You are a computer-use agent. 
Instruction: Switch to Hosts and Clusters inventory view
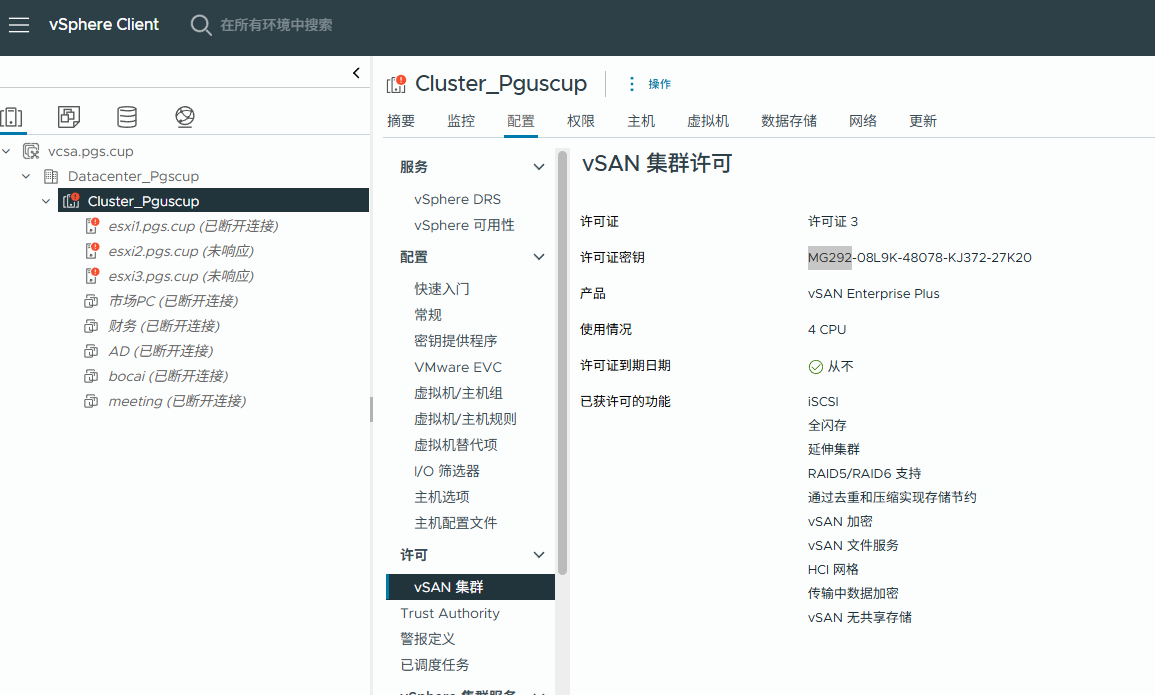click(12, 116)
